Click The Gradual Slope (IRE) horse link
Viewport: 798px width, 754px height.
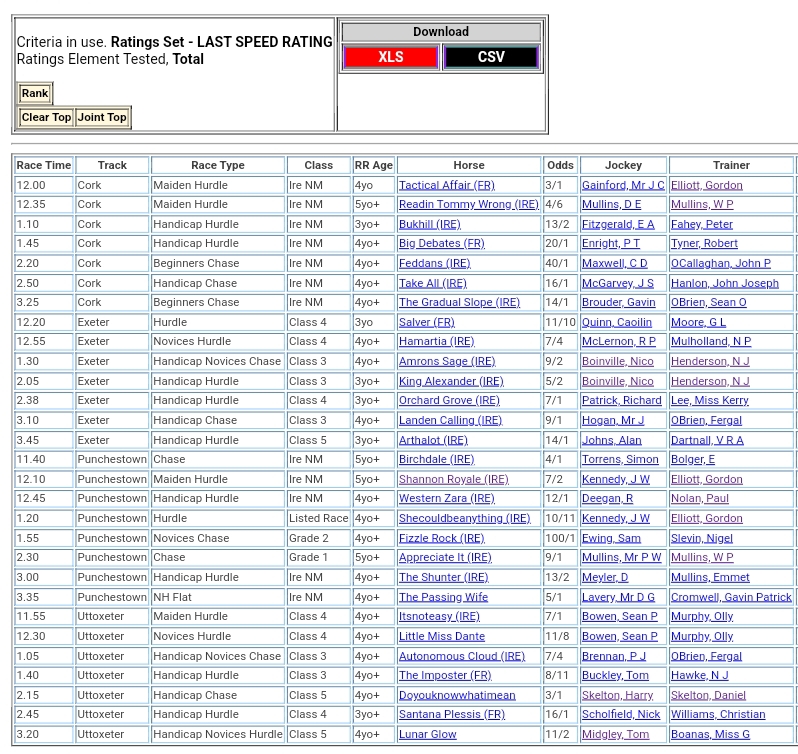click(x=459, y=303)
